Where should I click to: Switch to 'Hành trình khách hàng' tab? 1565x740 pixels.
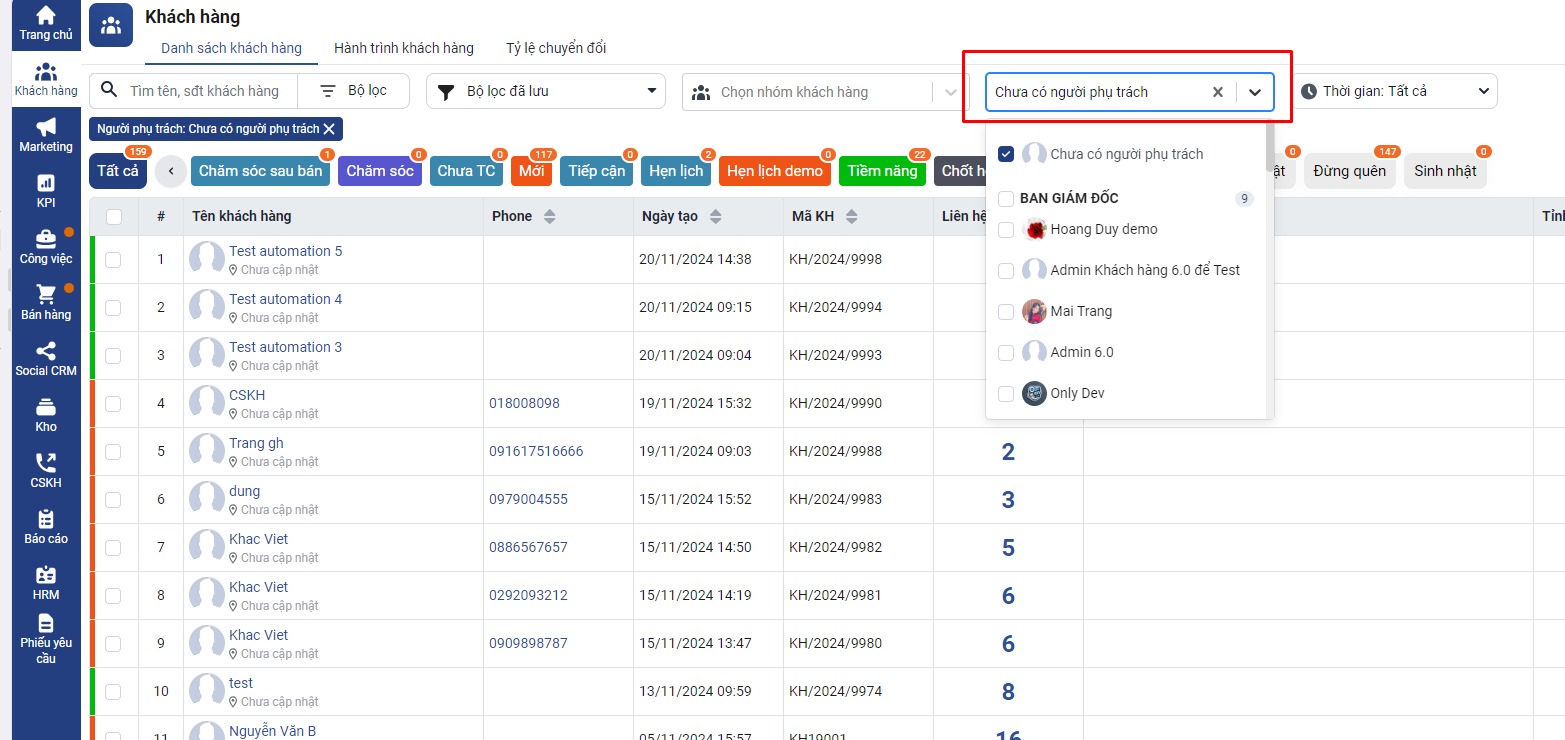[403, 48]
